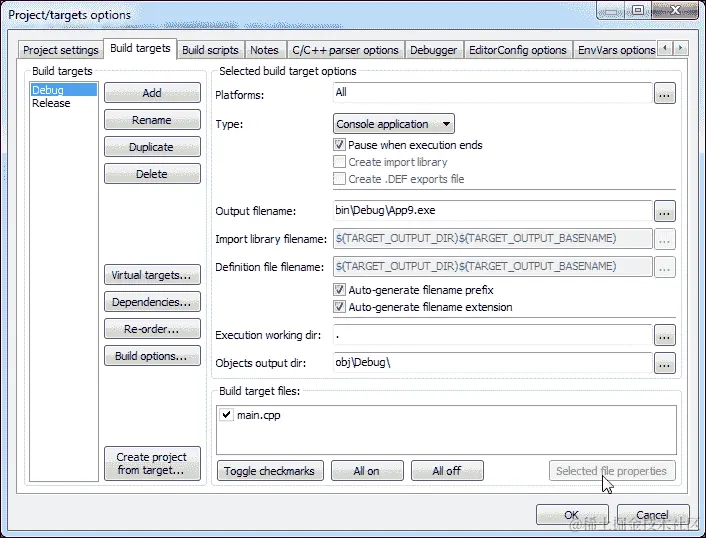The height and width of the screenshot is (538, 706).
Task: Open the Dependencies dialog
Action: [152, 302]
